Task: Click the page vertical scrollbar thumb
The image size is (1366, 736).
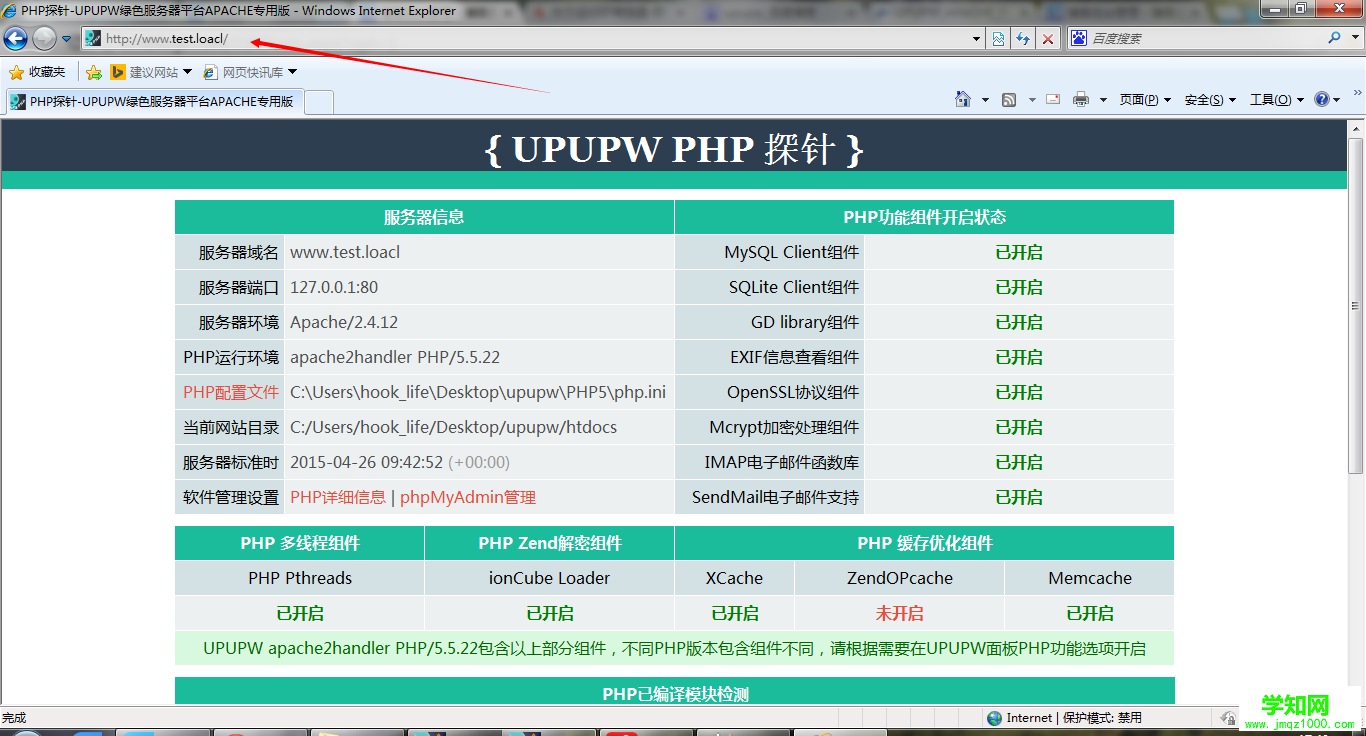Action: [x=1356, y=305]
